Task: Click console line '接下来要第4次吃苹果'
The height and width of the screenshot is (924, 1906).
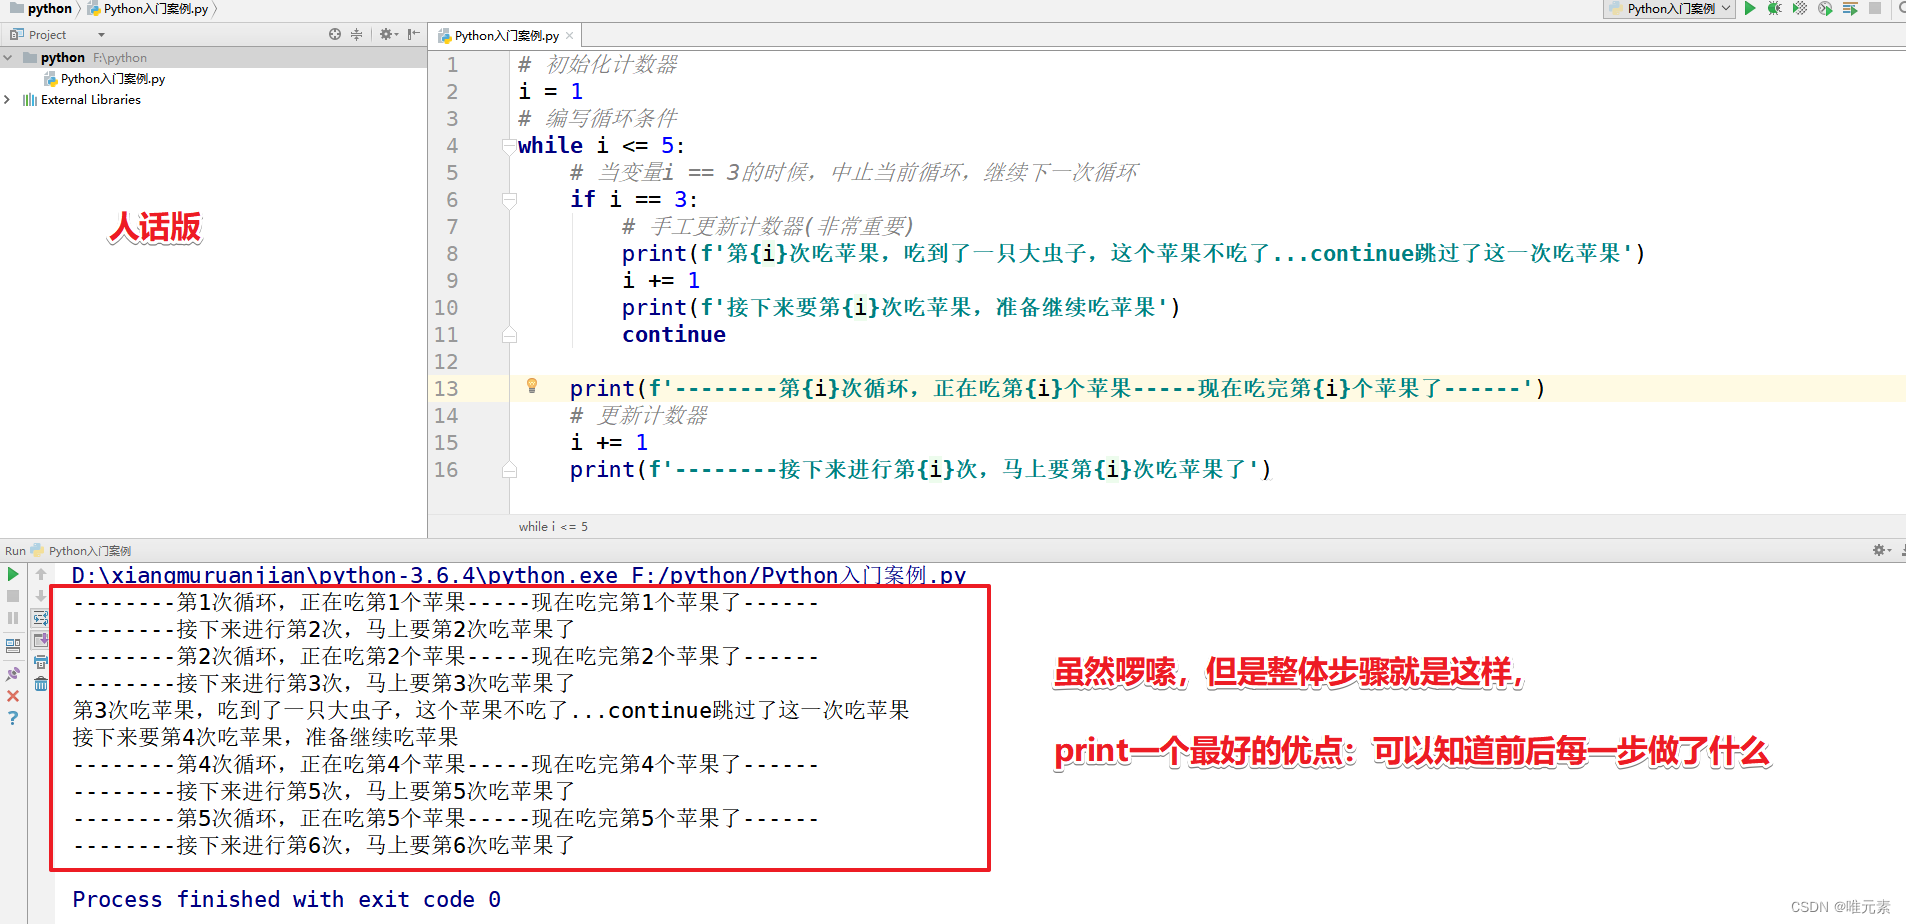Action: [x=265, y=737]
